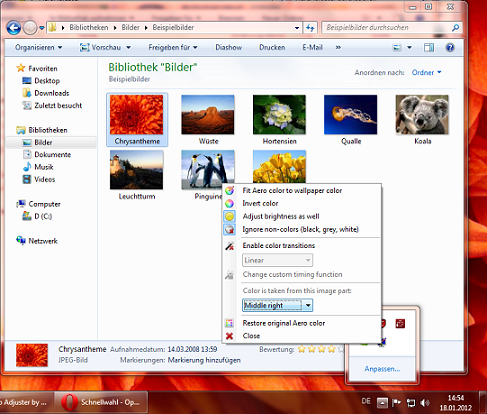Image resolution: width=487 pixels, height=414 pixels.
Task: Choose Close in the context menu
Action: coord(251,336)
